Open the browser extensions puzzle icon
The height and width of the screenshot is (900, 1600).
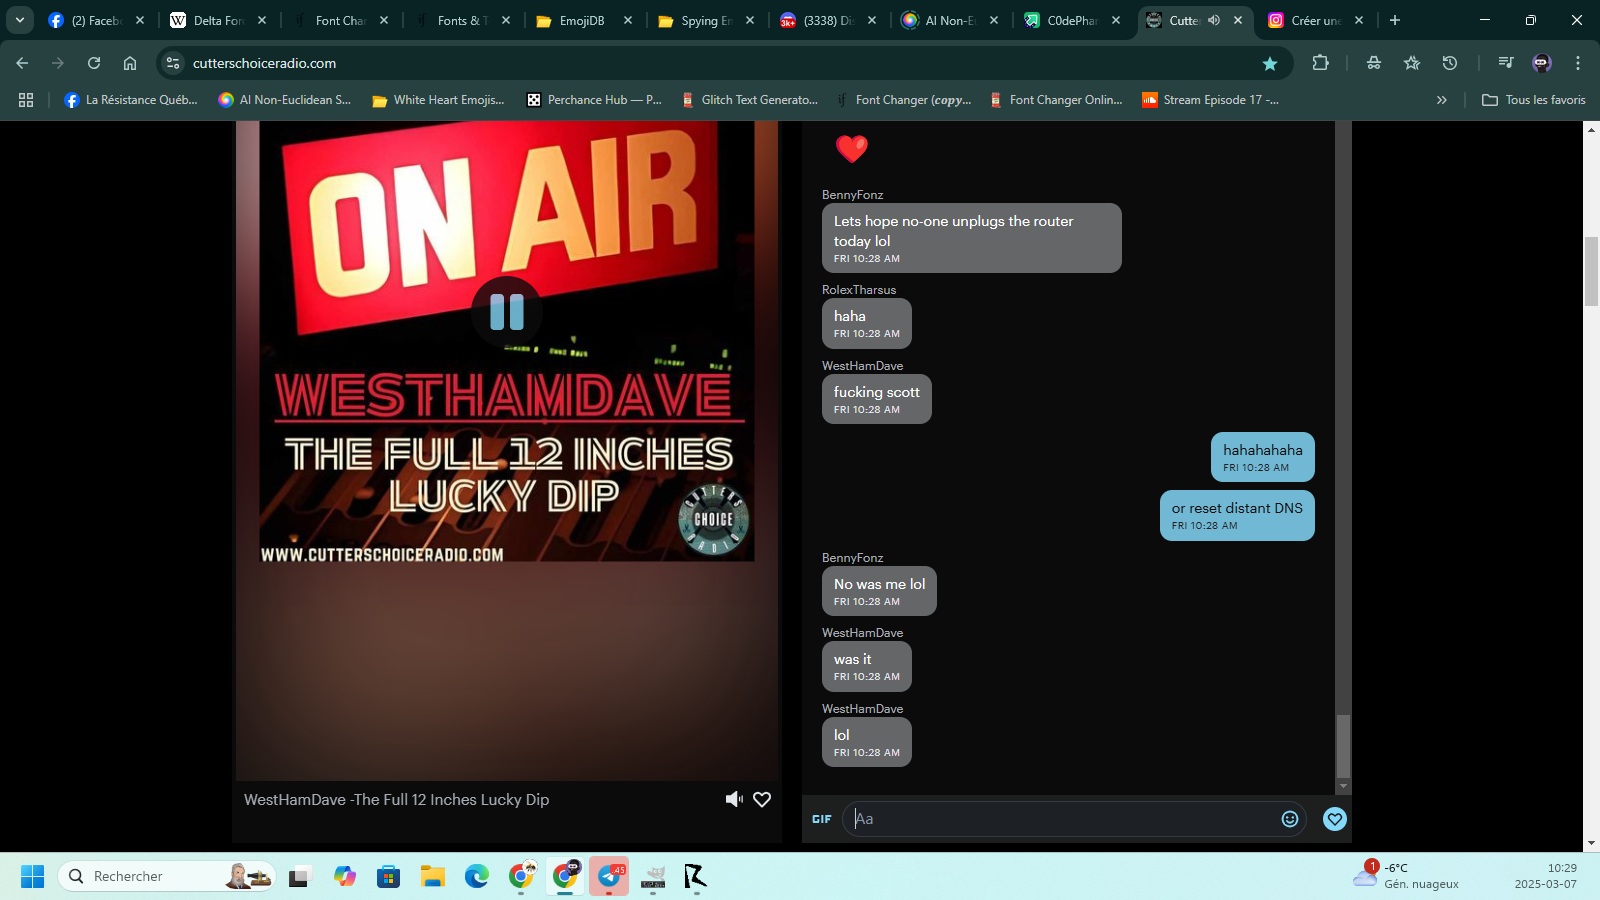pos(1321,63)
